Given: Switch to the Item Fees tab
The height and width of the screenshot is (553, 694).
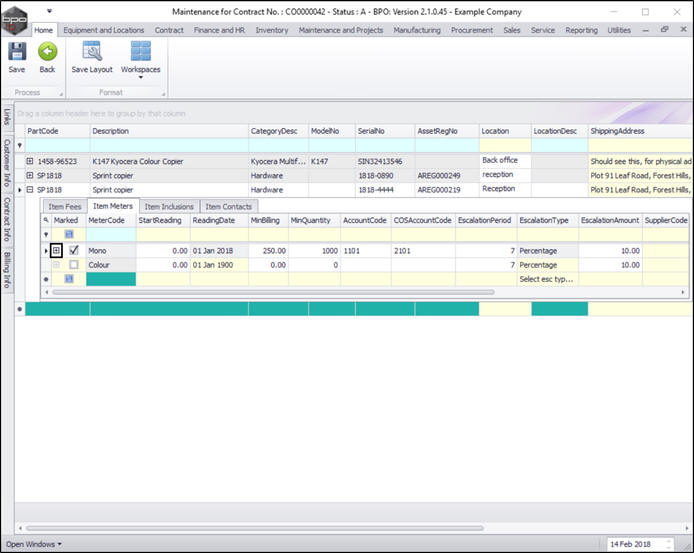Looking at the screenshot, I should [65, 206].
